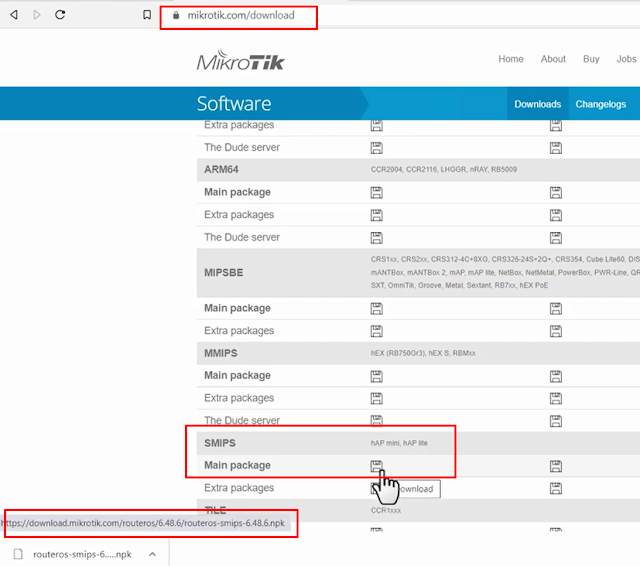This screenshot has width=640, height=566.
Task: Download MIPSBE Extra packages, right column icon
Action: (556, 331)
